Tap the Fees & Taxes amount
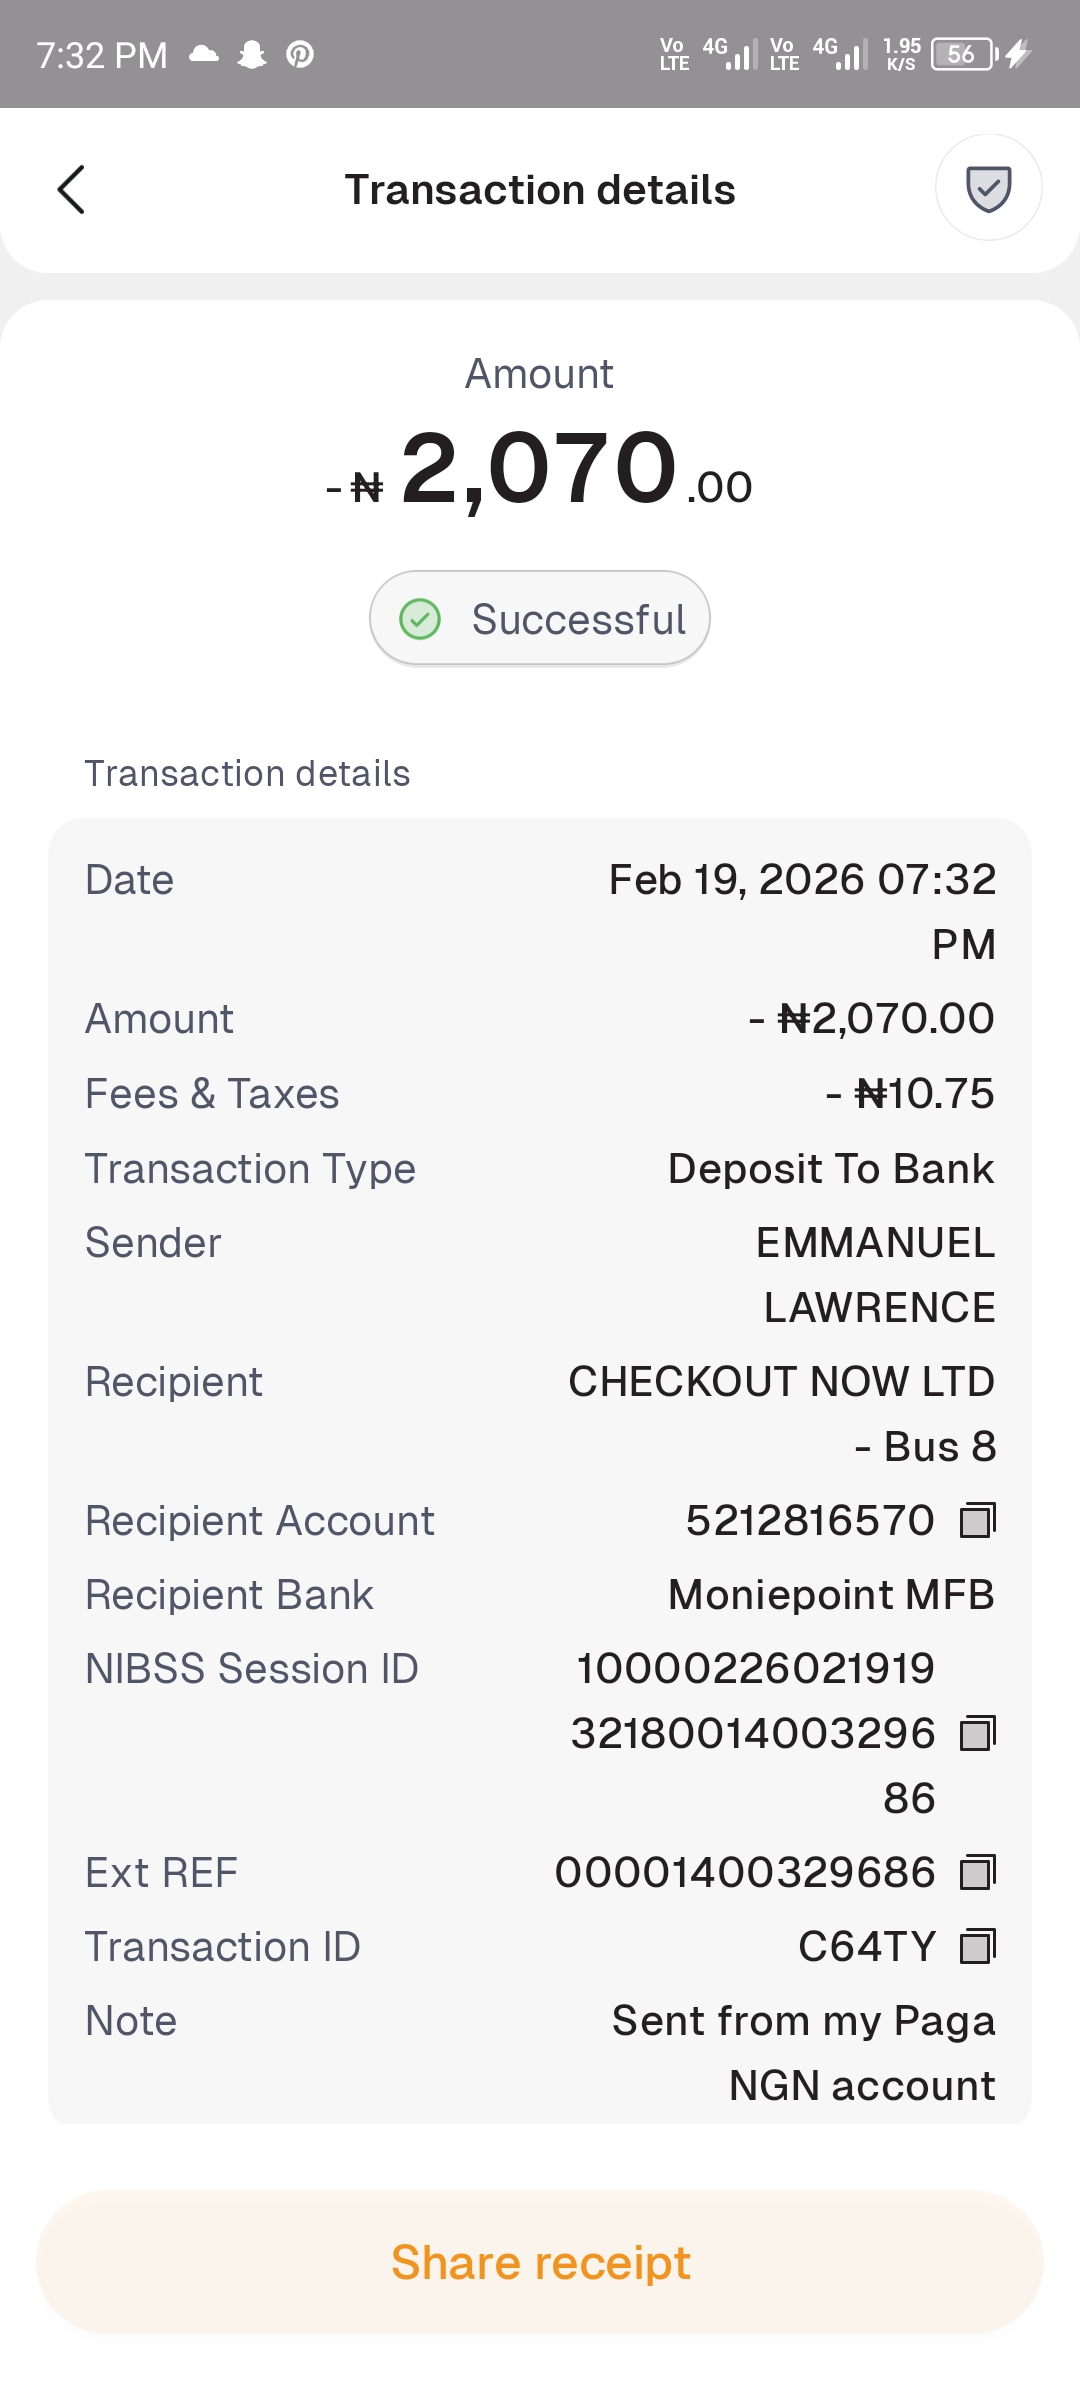The image size is (1080, 2400). pos(909,1094)
